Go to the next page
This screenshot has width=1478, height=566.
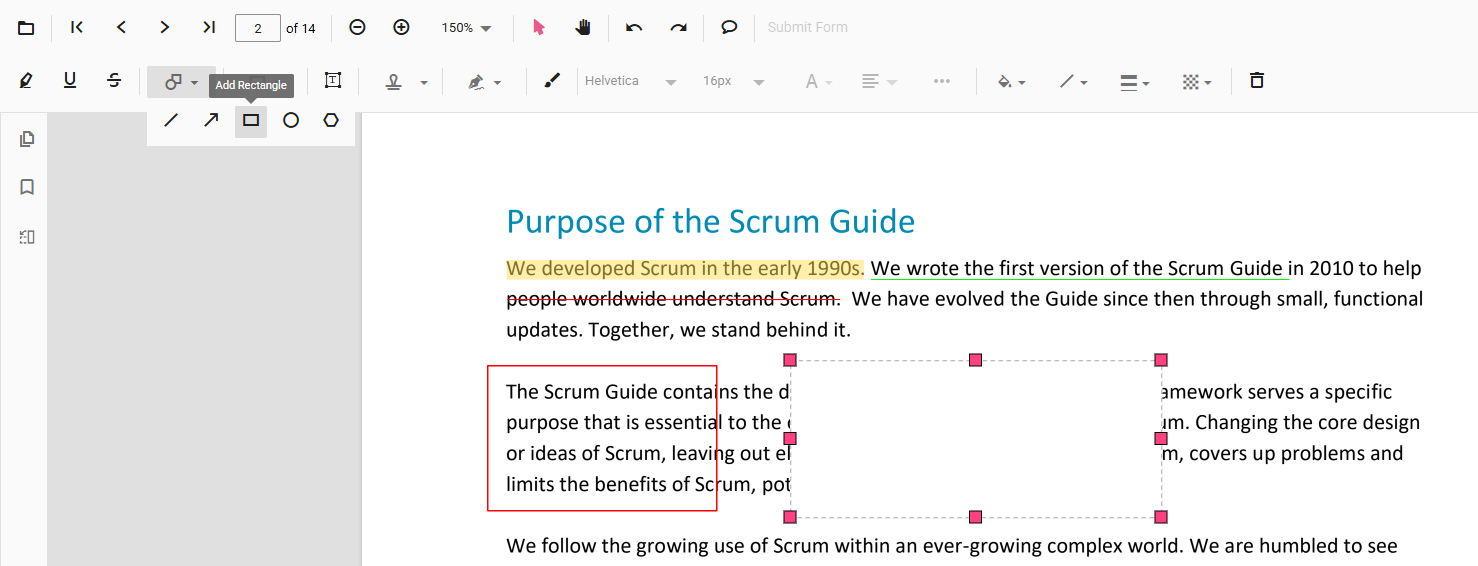pyautogui.click(x=165, y=28)
